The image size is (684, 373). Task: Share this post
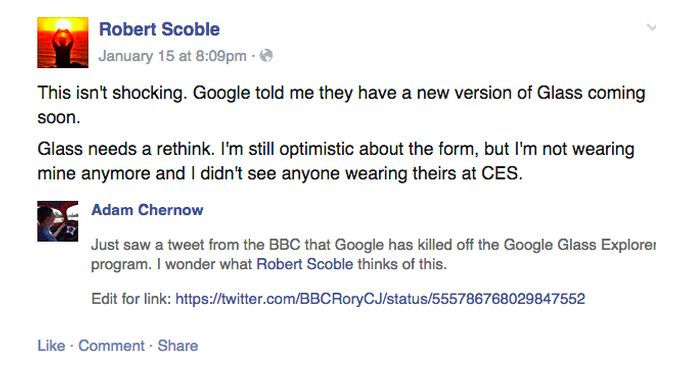(178, 346)
